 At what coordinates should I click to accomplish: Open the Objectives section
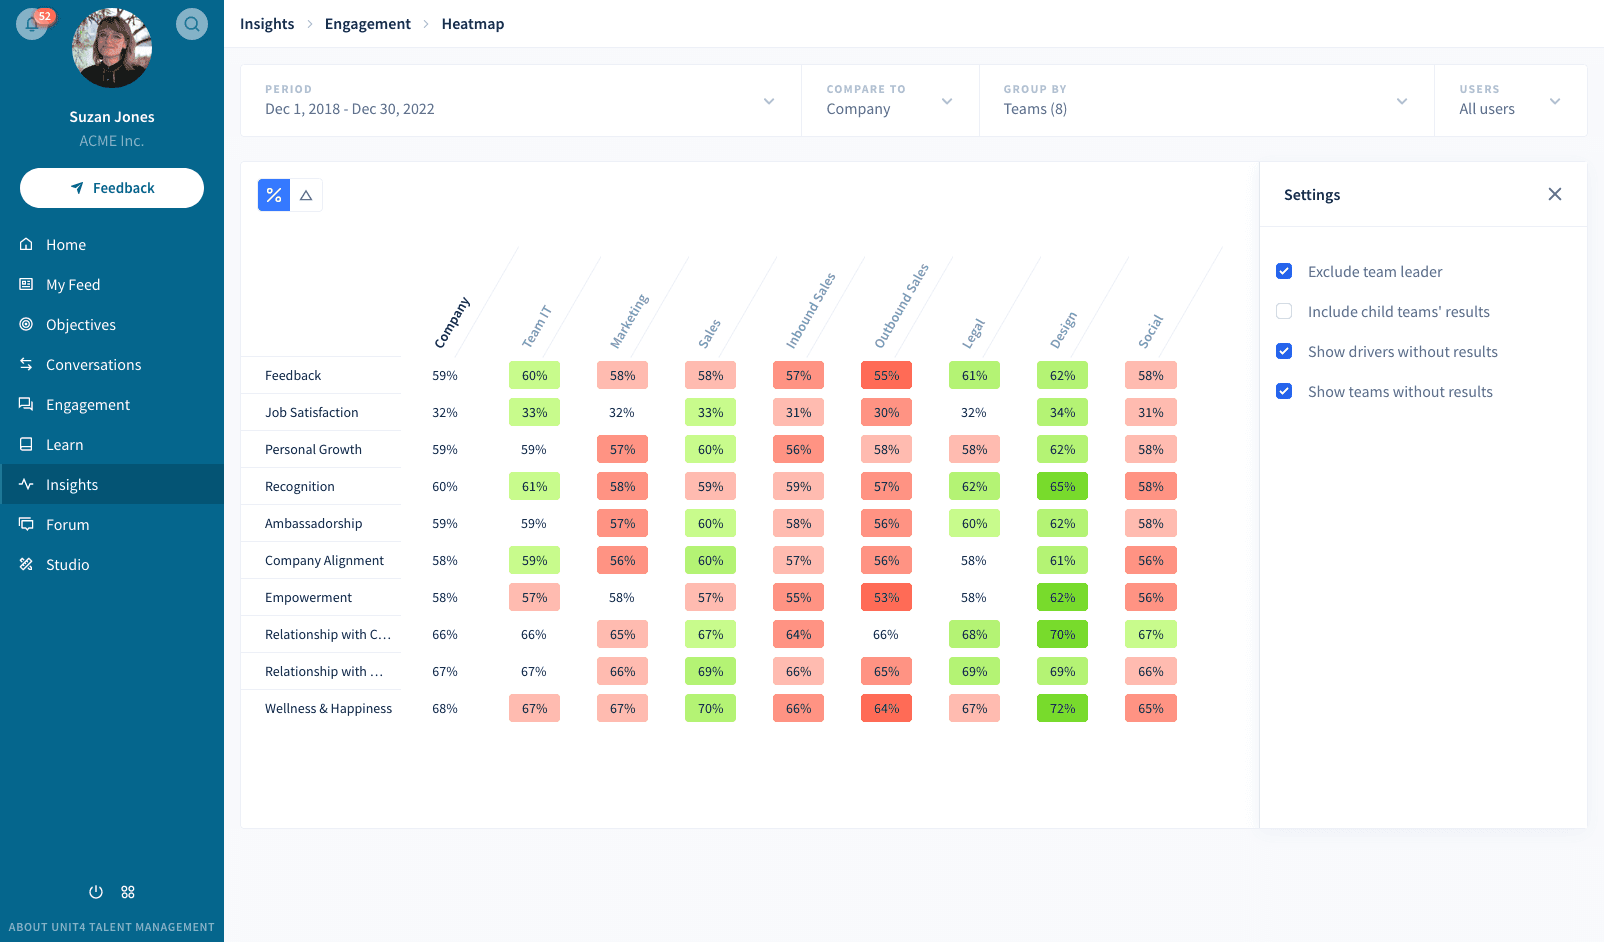[81, 324]
